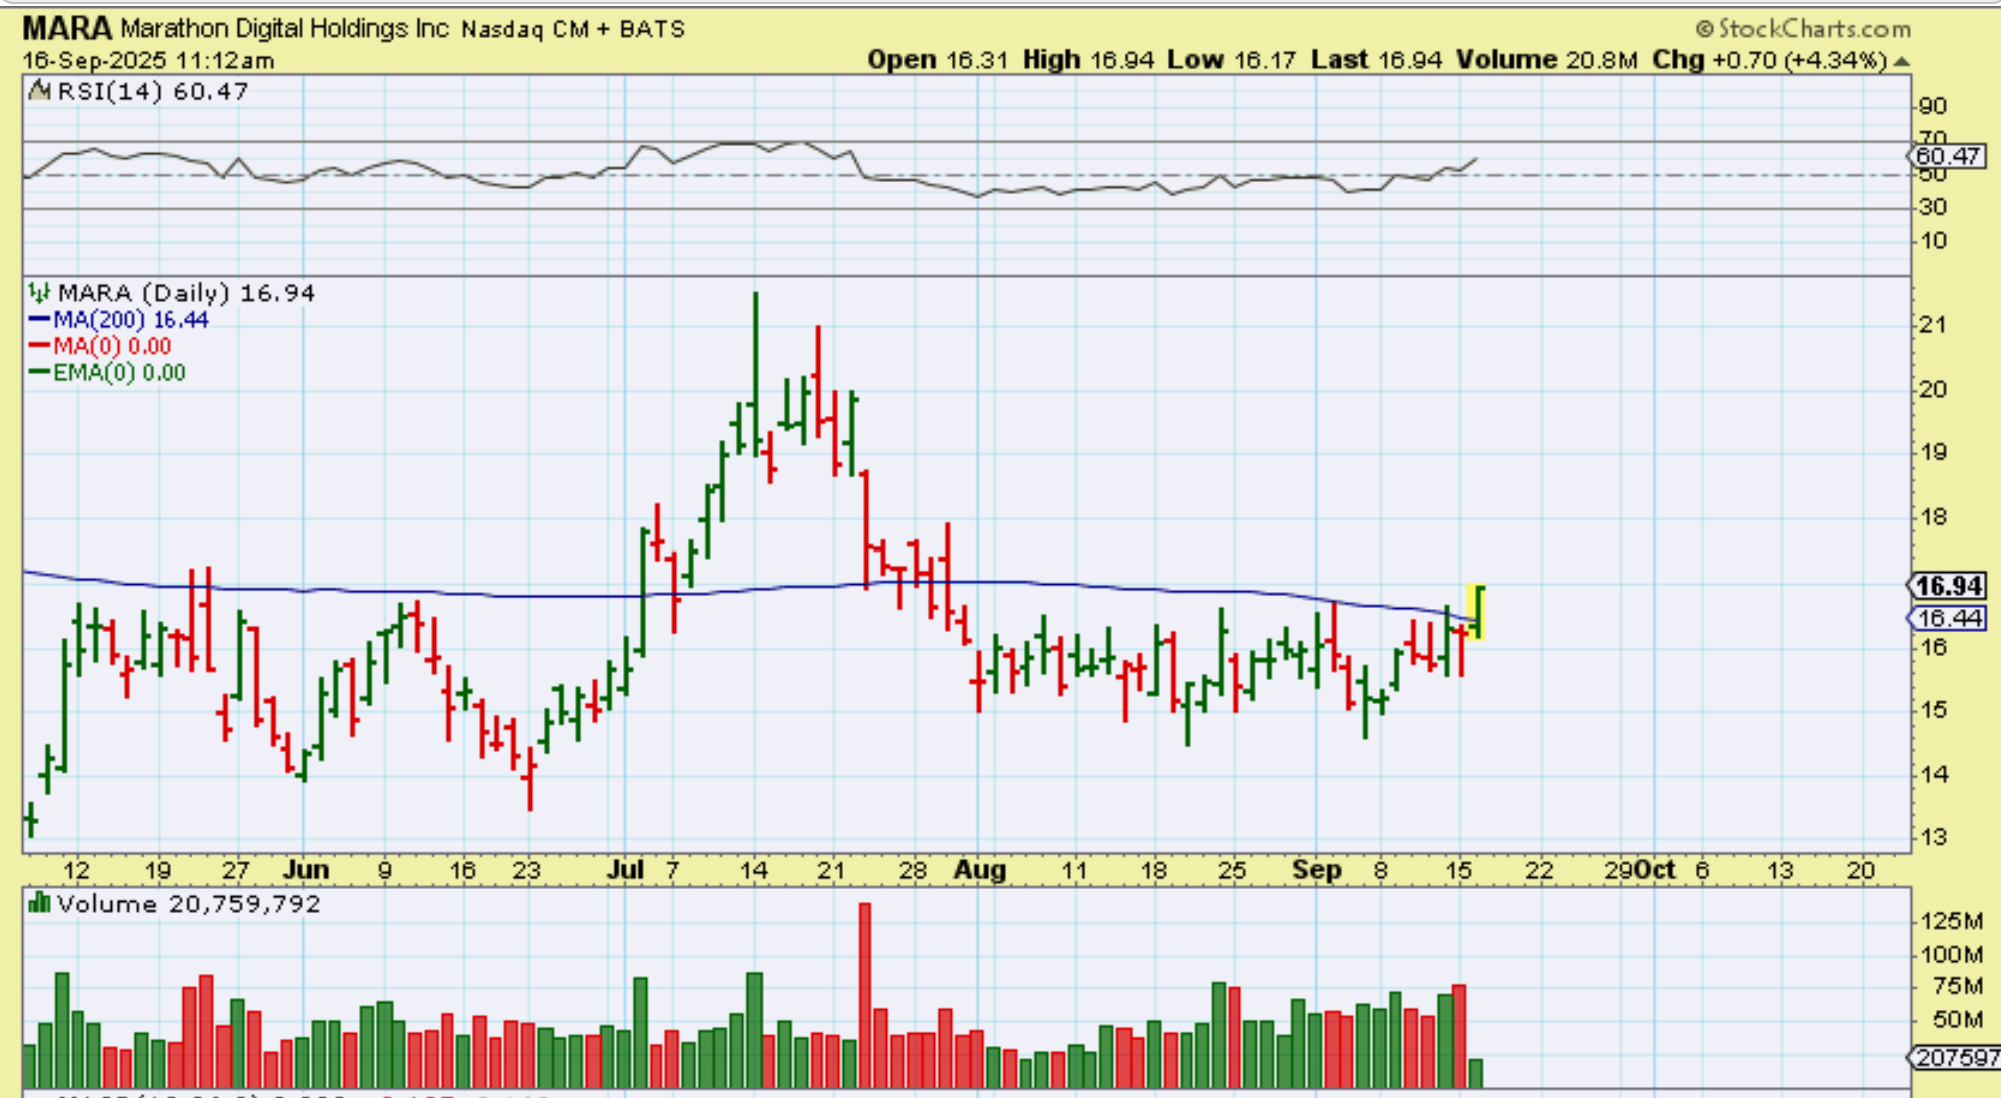This screenshot has width=2001, height=1098.
Task: Click the Oct label on date axis
Action: (1655, 870)
